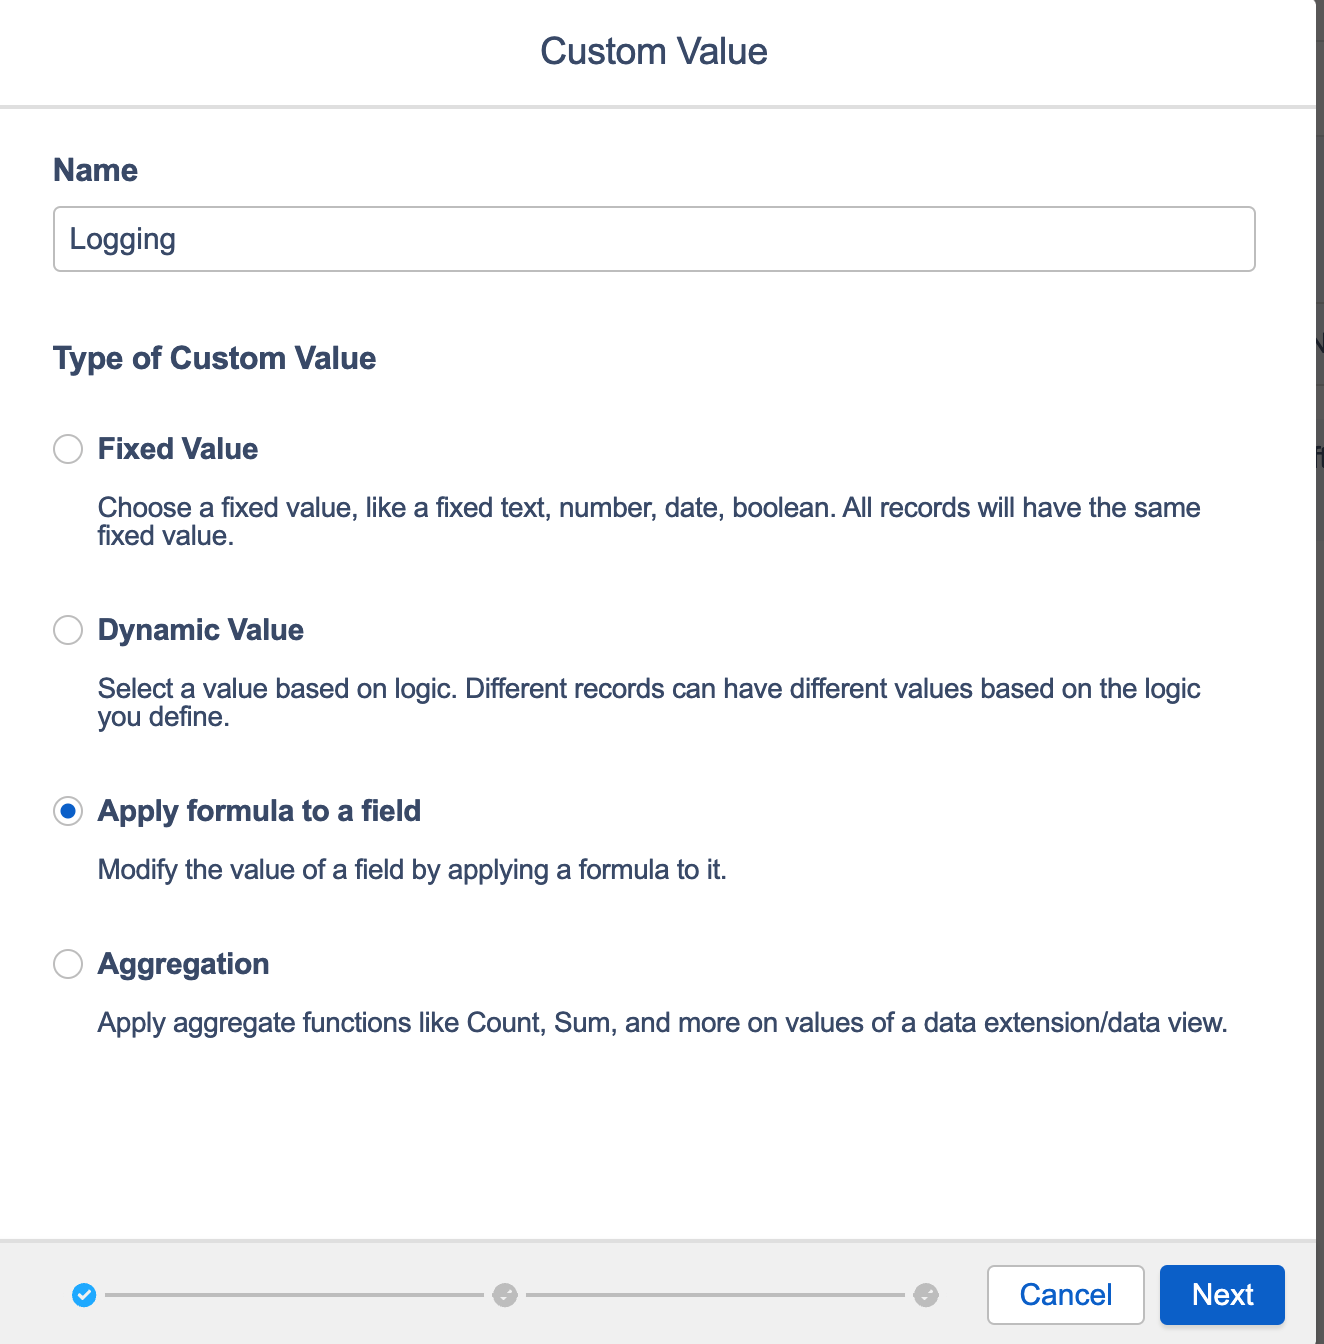
Task: Select the Dynamic Value radio button
Action: (68, 630)
